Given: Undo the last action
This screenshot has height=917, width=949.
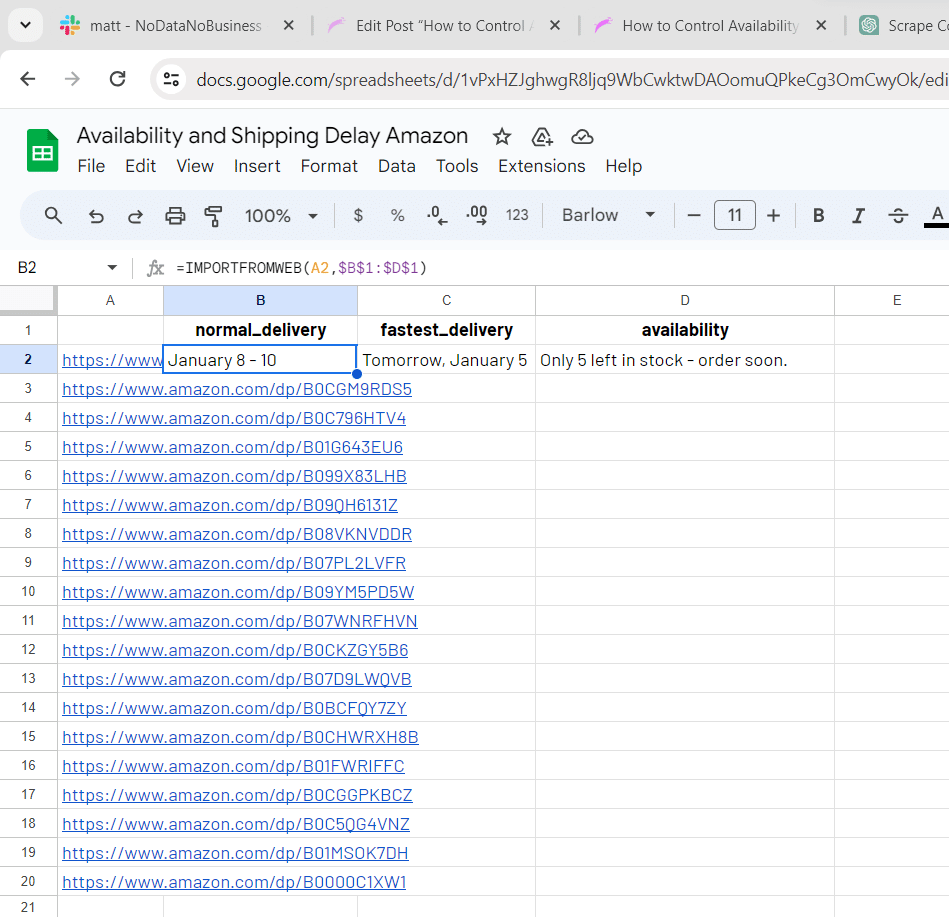Looking at the screenshot, I should point(96,215).
